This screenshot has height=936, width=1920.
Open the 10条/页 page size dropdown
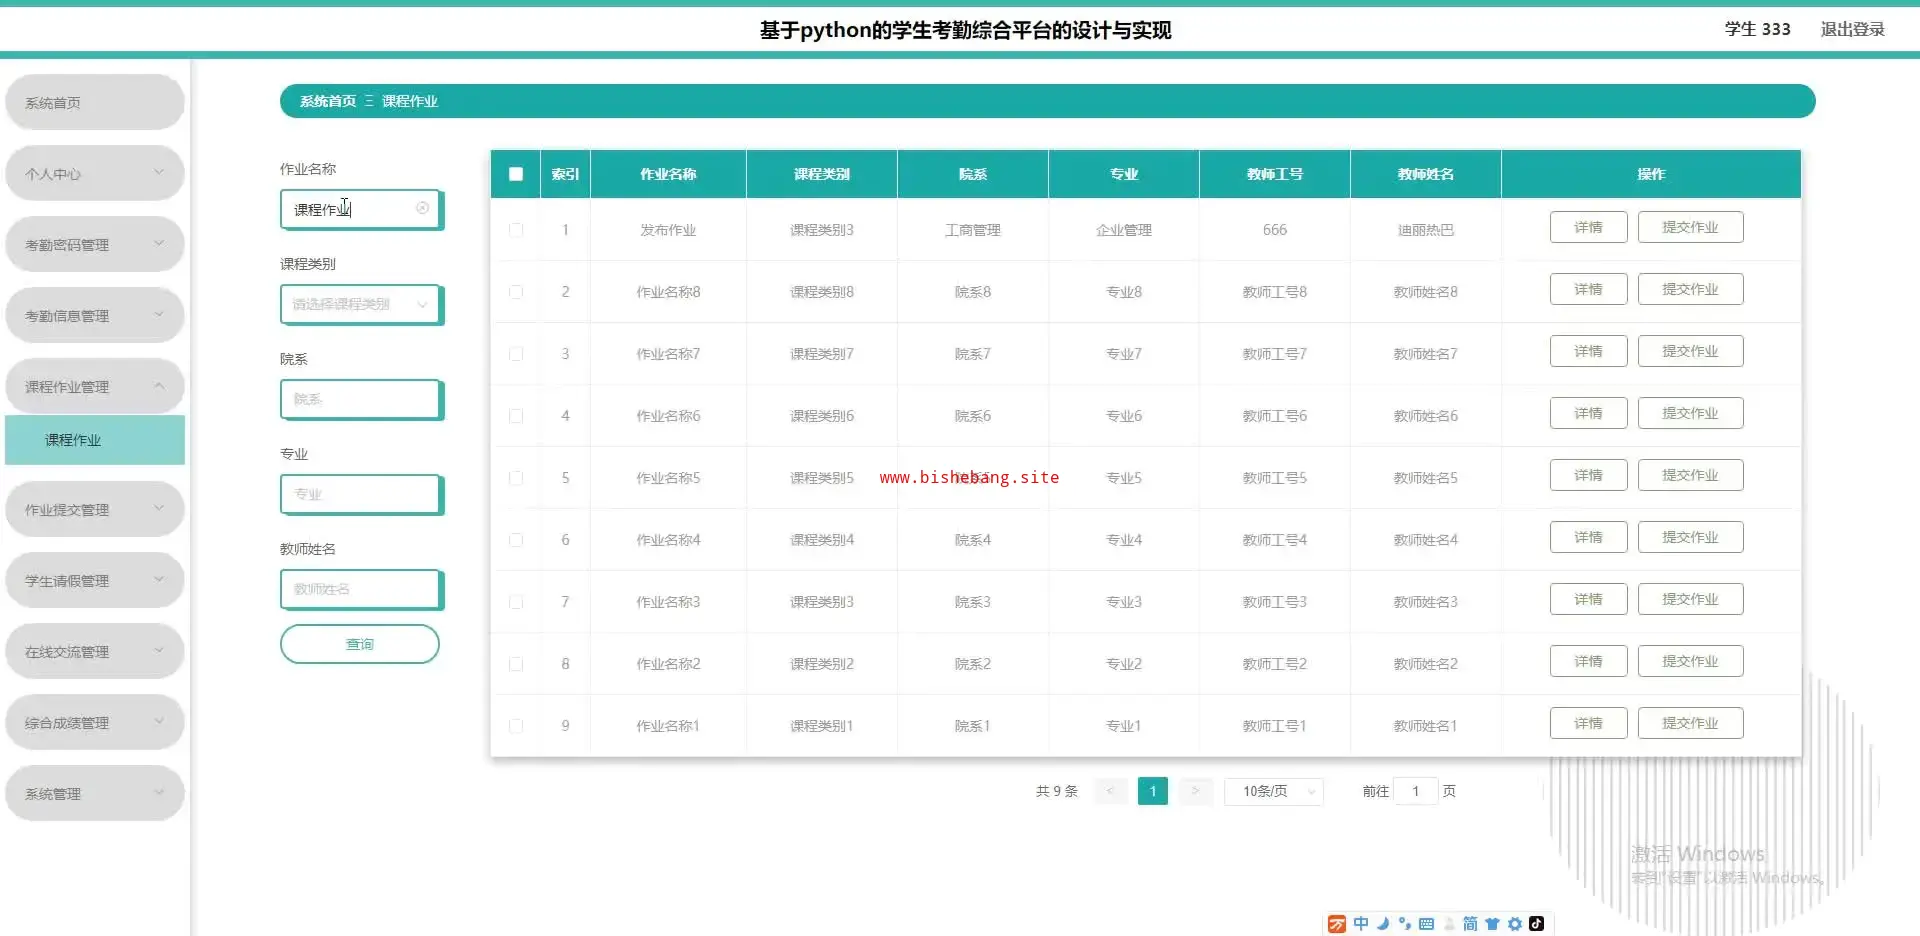coord(1274,791)
